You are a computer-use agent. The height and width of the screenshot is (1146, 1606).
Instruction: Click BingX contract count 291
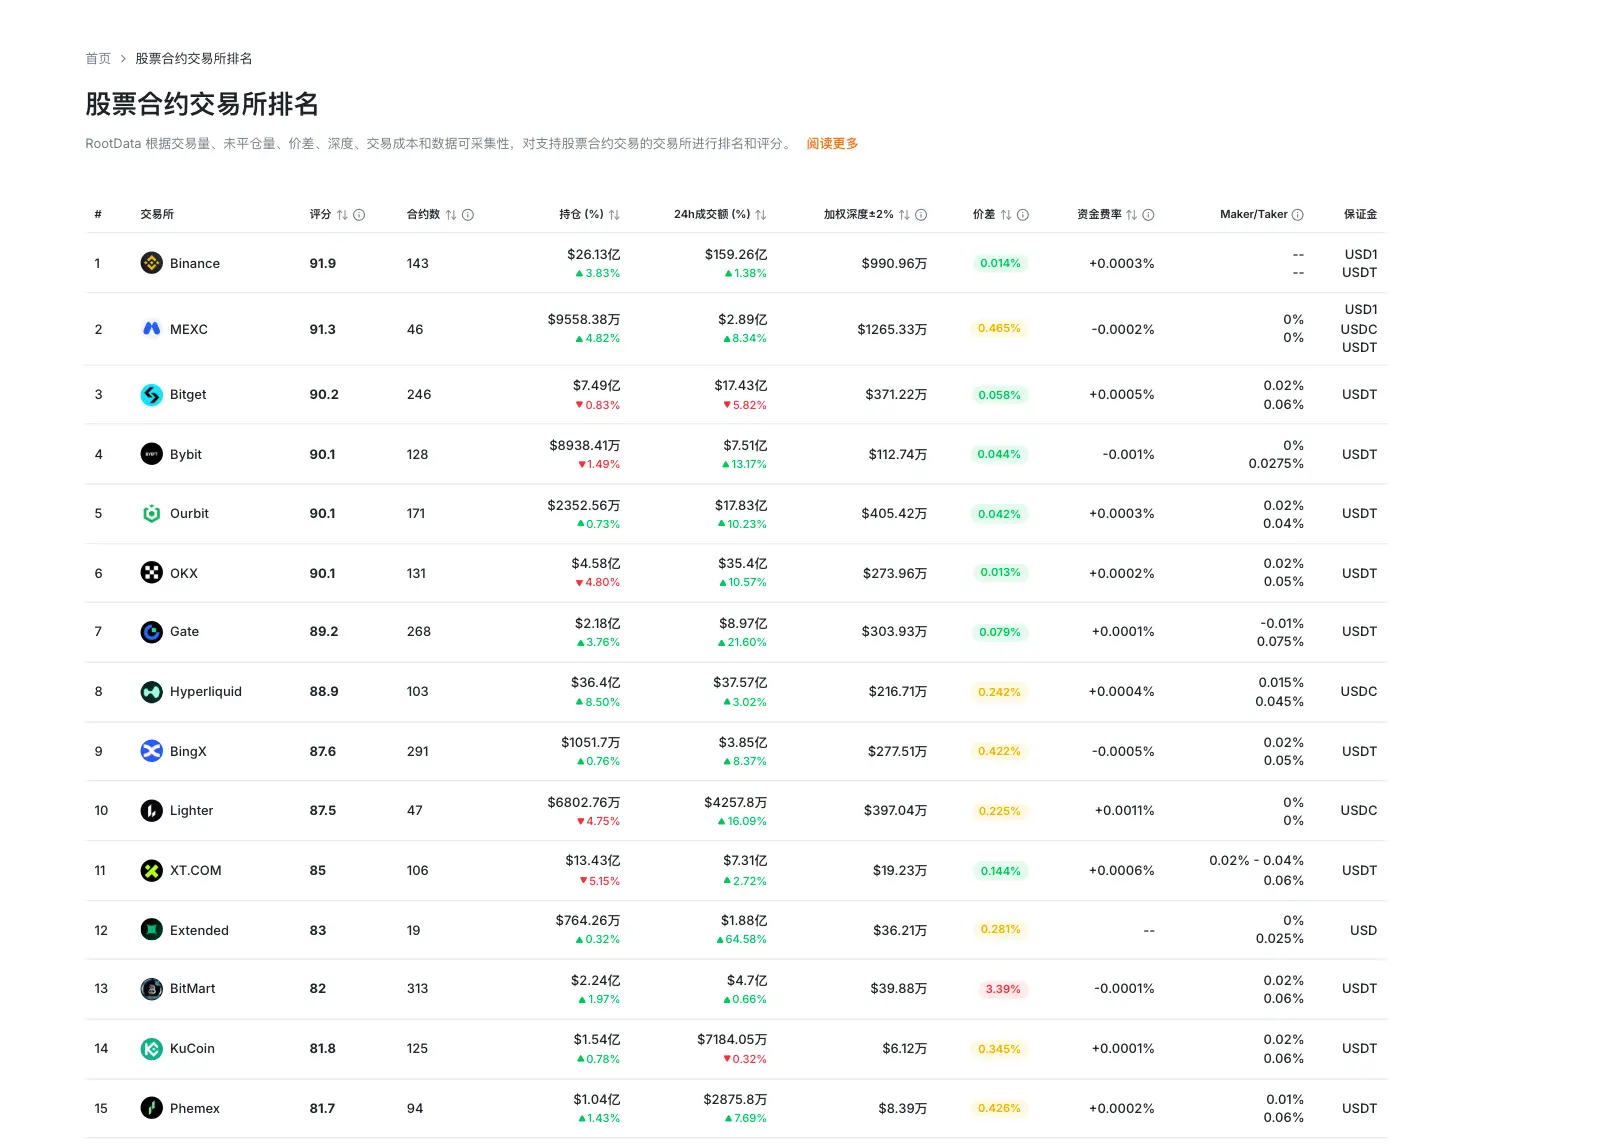(x=418, y=752)
